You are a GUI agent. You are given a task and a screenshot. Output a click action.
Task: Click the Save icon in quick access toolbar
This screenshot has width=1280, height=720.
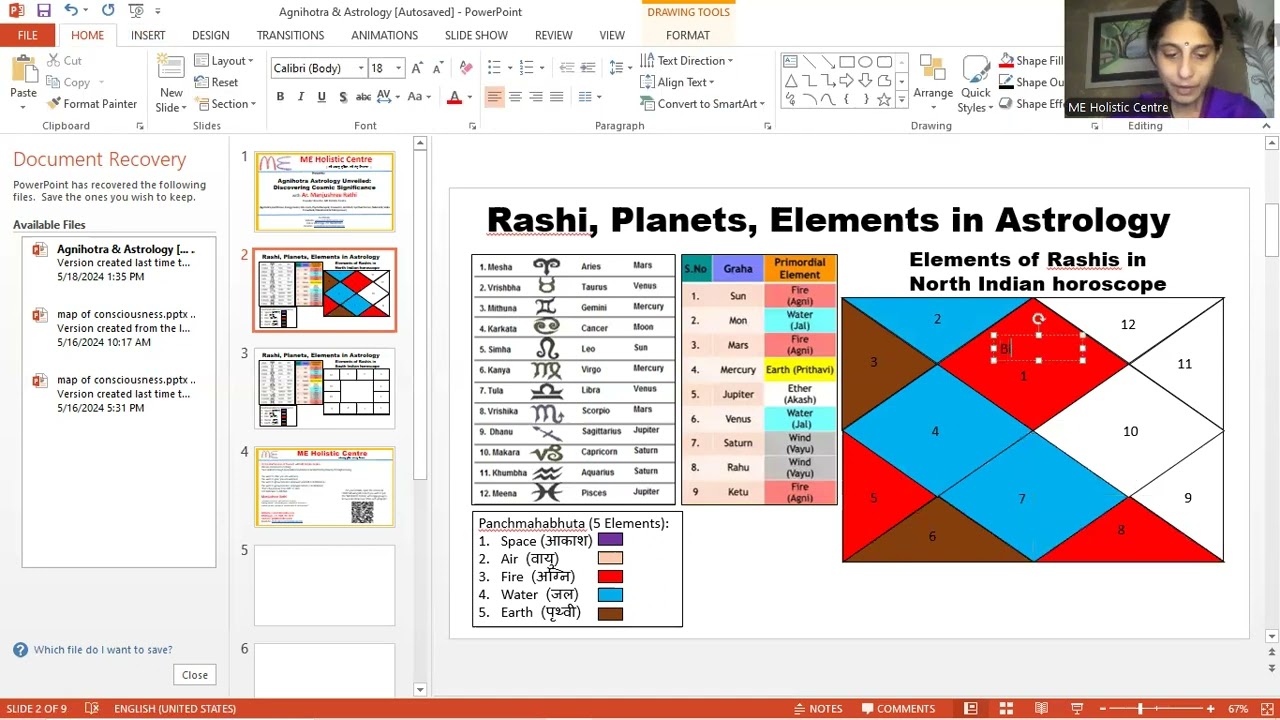(x=44, y=11)
